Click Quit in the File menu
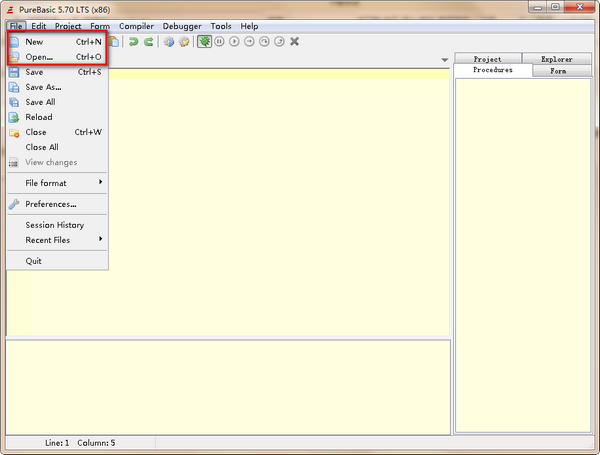Screen dimensions: 600x455 (34, 261)
